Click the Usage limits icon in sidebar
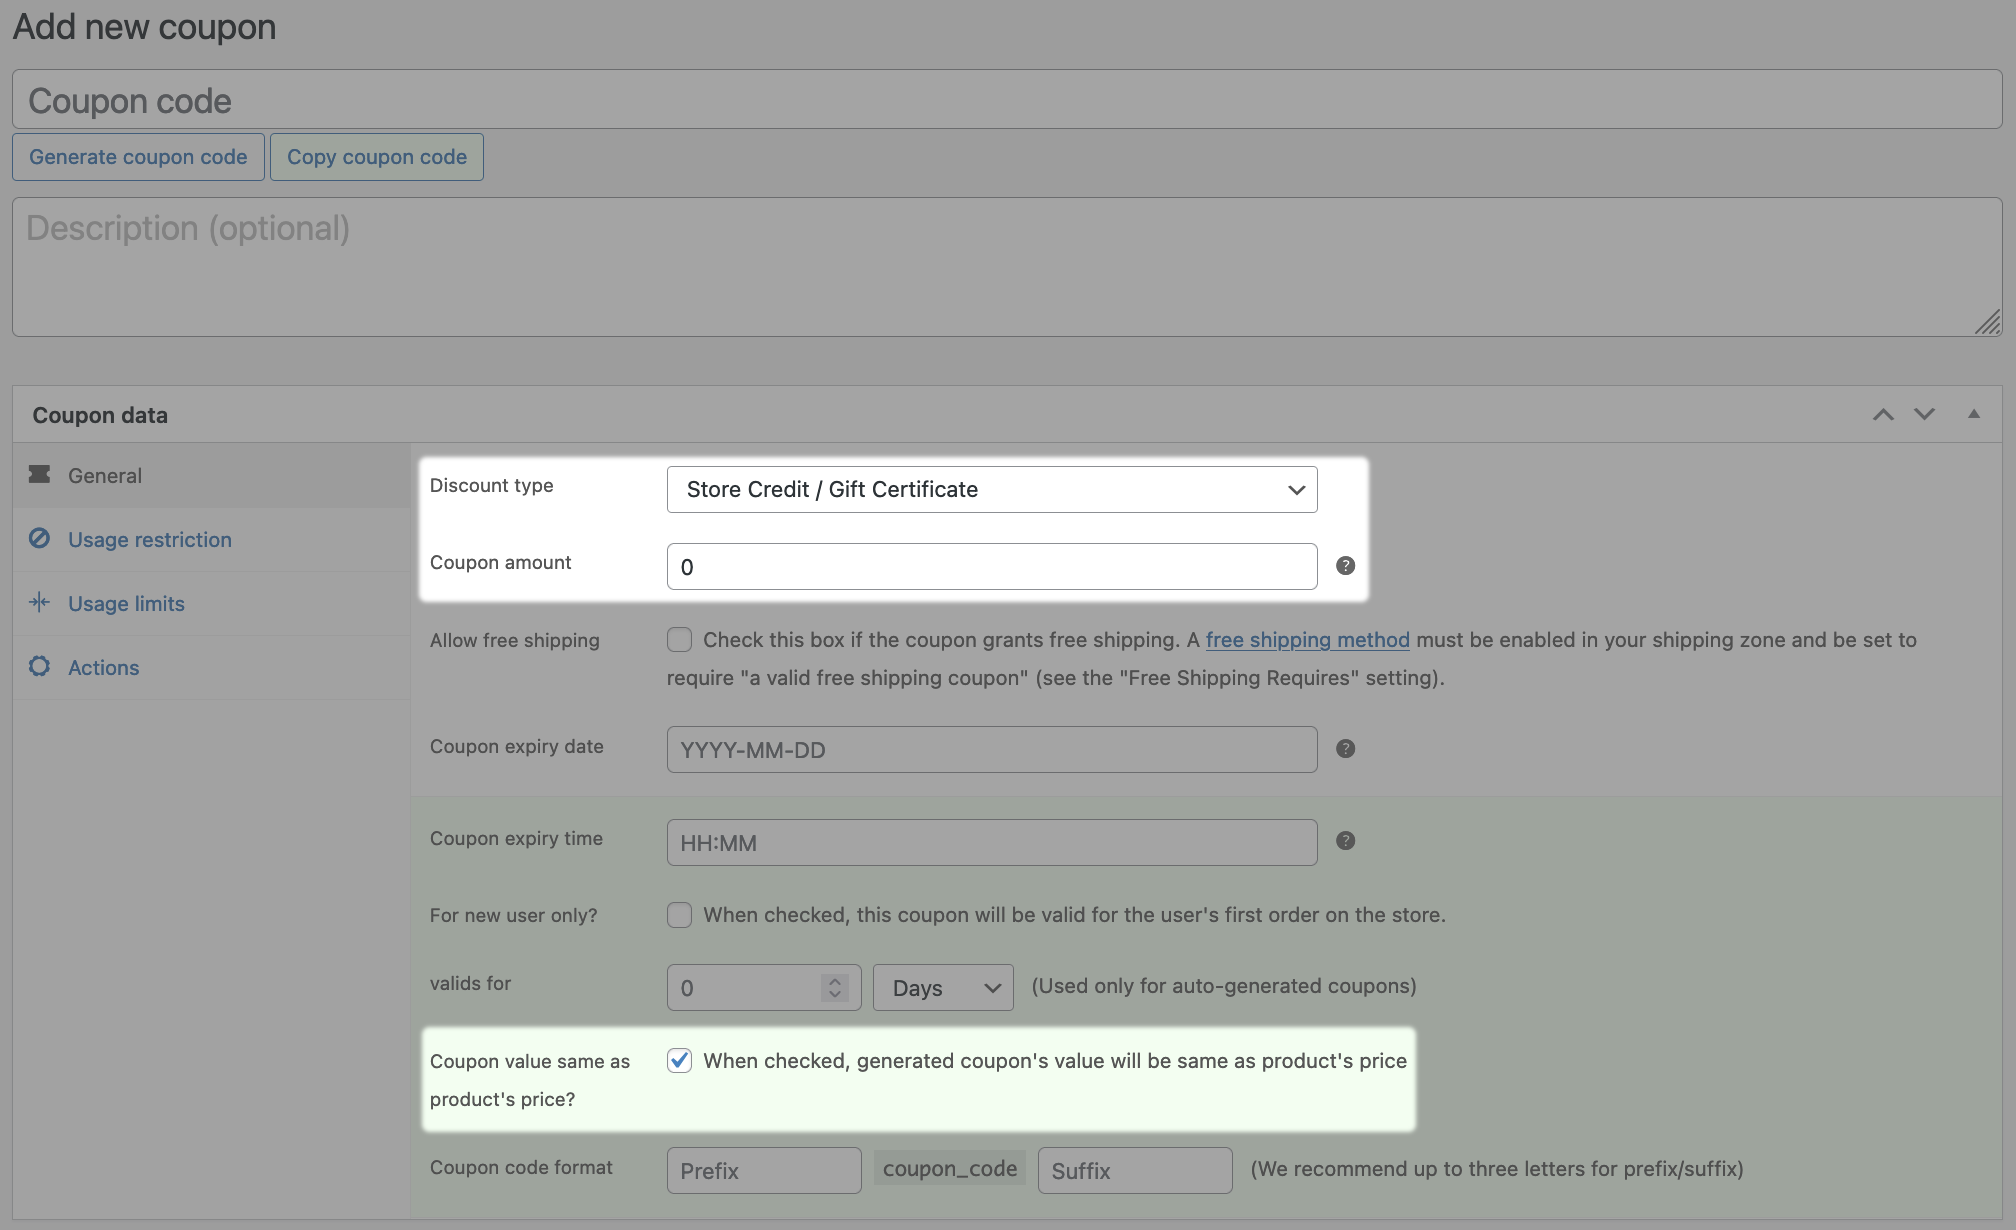Viewport: 2016px width, 1230px height. click(39, 603)
